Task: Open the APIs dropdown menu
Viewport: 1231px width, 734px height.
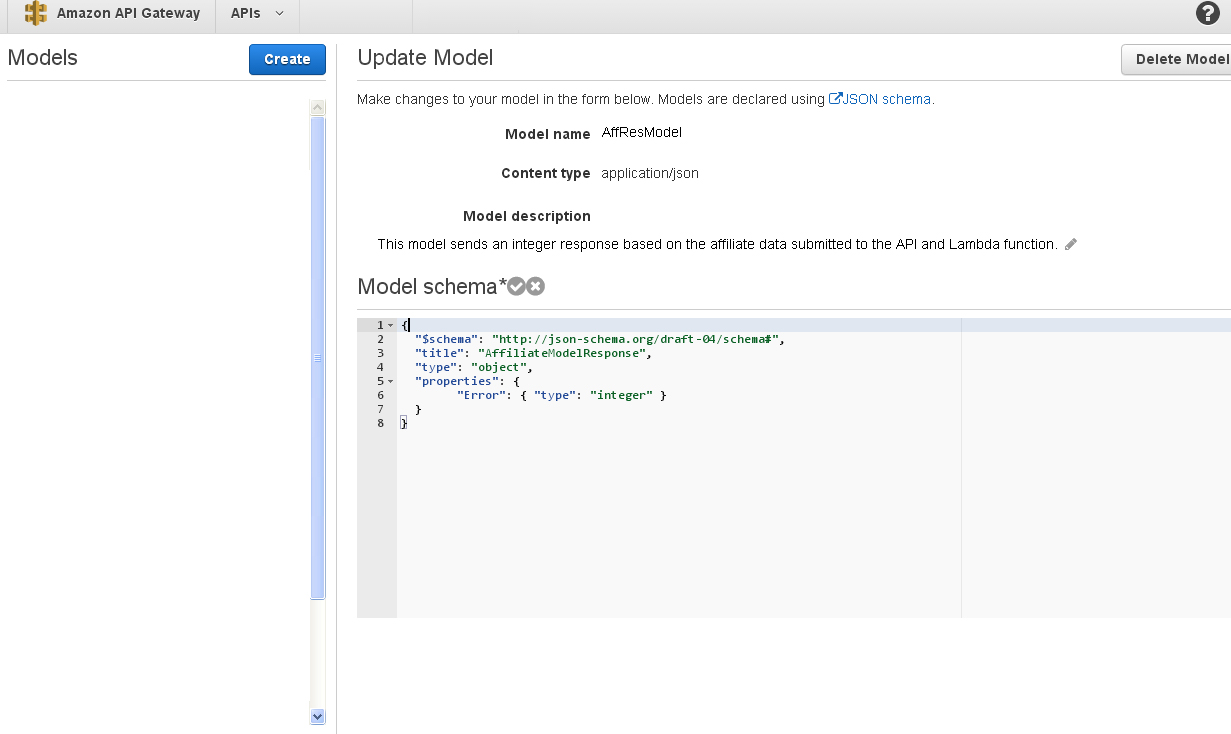Action: (x=257, y=14)
